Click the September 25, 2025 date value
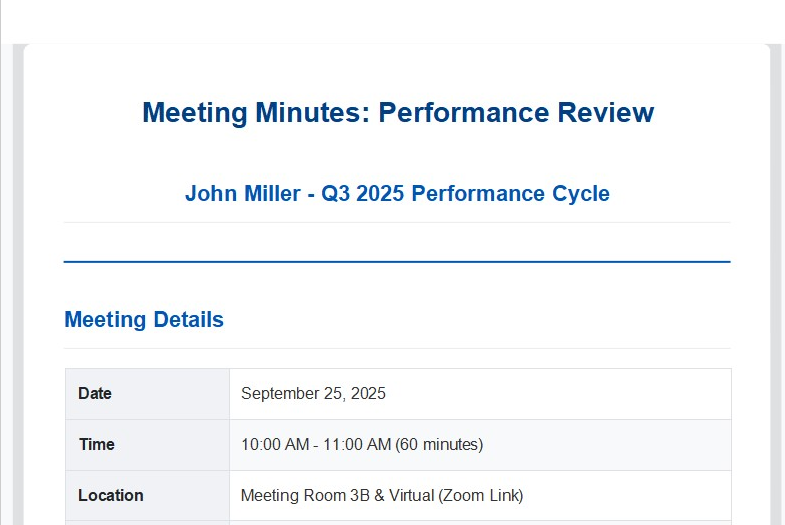785x525 pixels. coord(313,393)
